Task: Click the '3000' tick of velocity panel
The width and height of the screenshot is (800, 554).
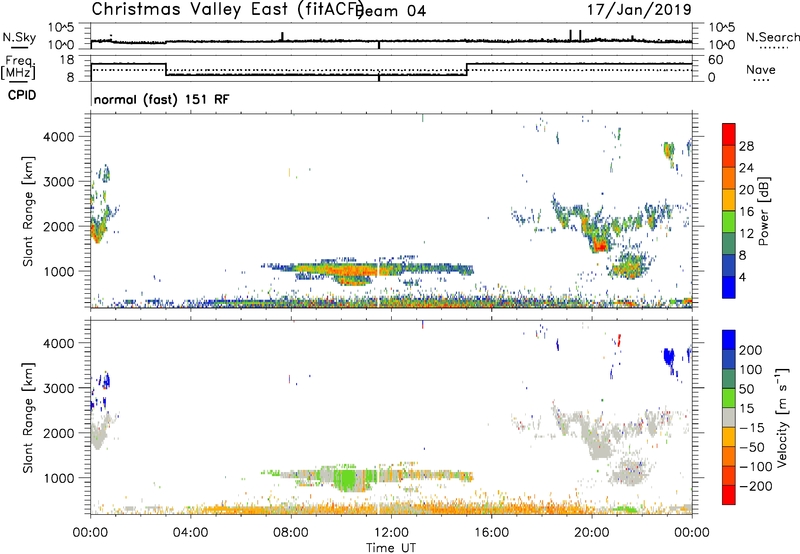Action: [59, 388]
